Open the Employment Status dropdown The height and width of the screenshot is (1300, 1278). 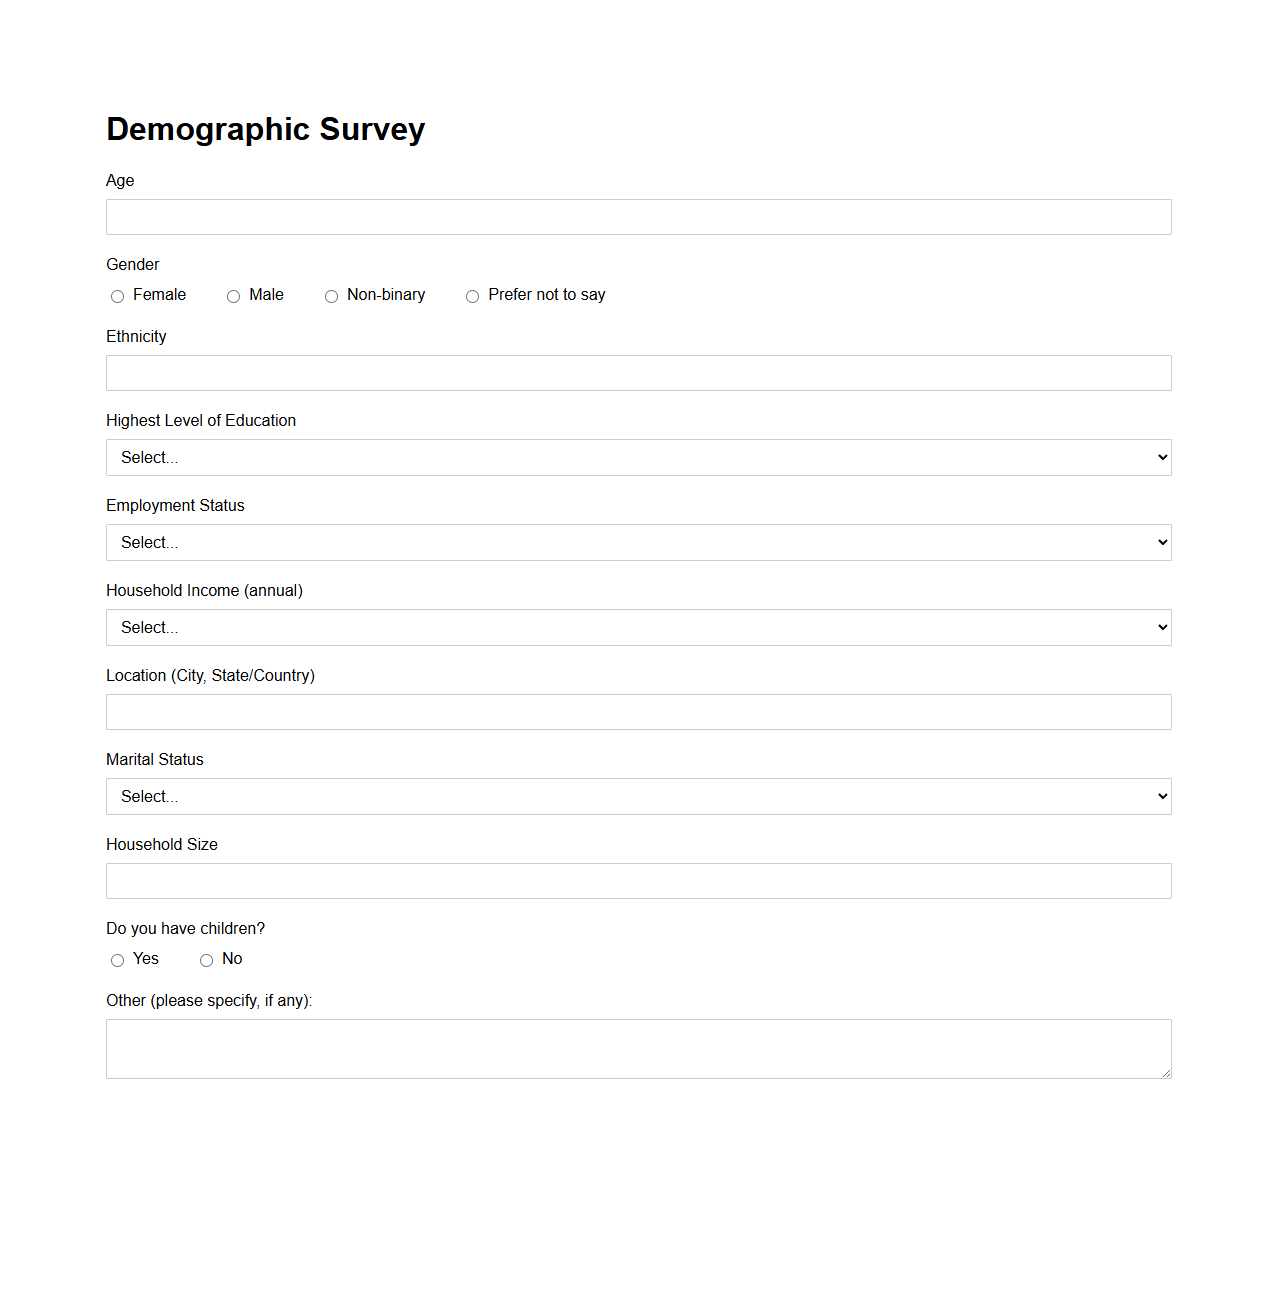(x=638, y=542)
